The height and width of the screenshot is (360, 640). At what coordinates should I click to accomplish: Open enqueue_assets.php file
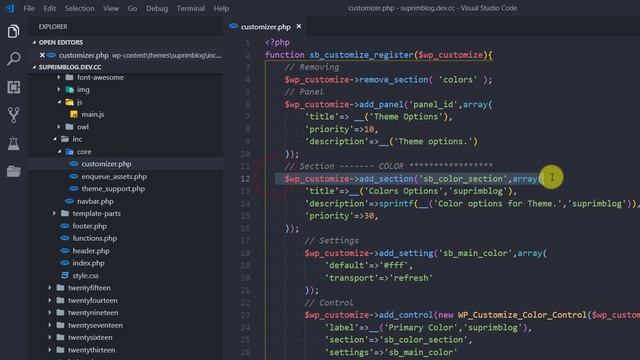114,176
